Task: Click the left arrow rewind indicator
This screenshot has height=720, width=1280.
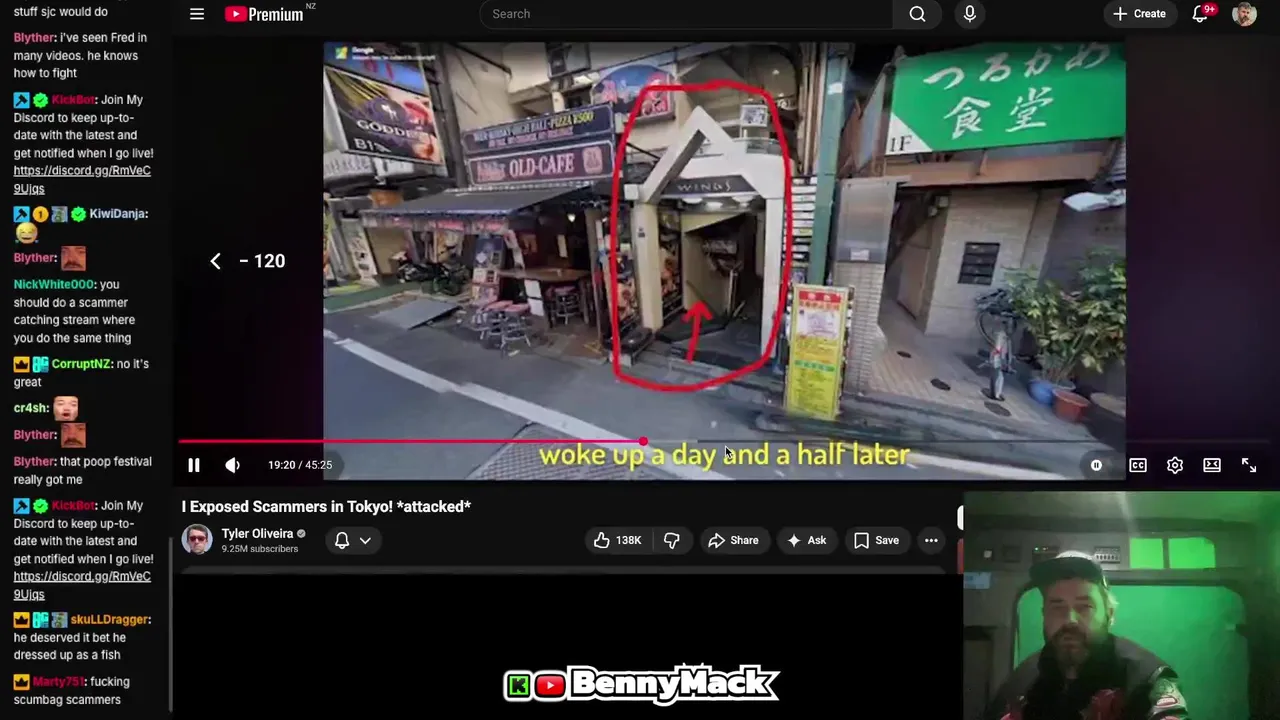Action: pyautogui.click(x=215, y=261)
